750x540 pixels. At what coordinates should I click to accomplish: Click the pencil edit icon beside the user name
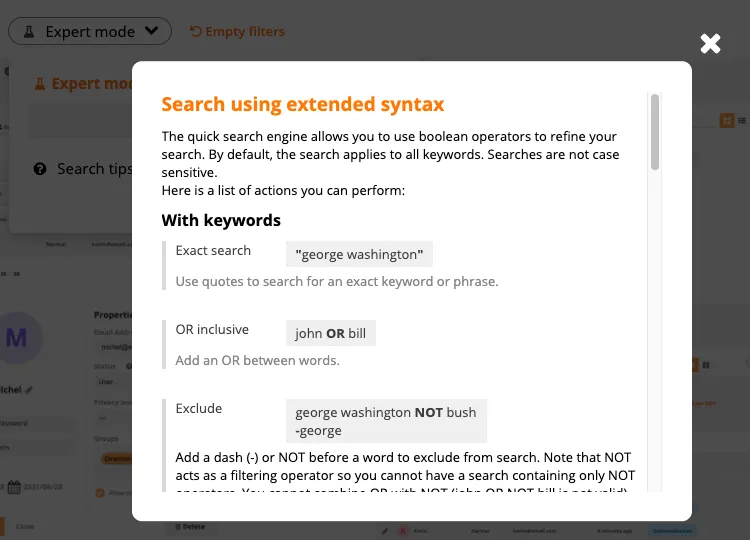(x=29, y=389)
